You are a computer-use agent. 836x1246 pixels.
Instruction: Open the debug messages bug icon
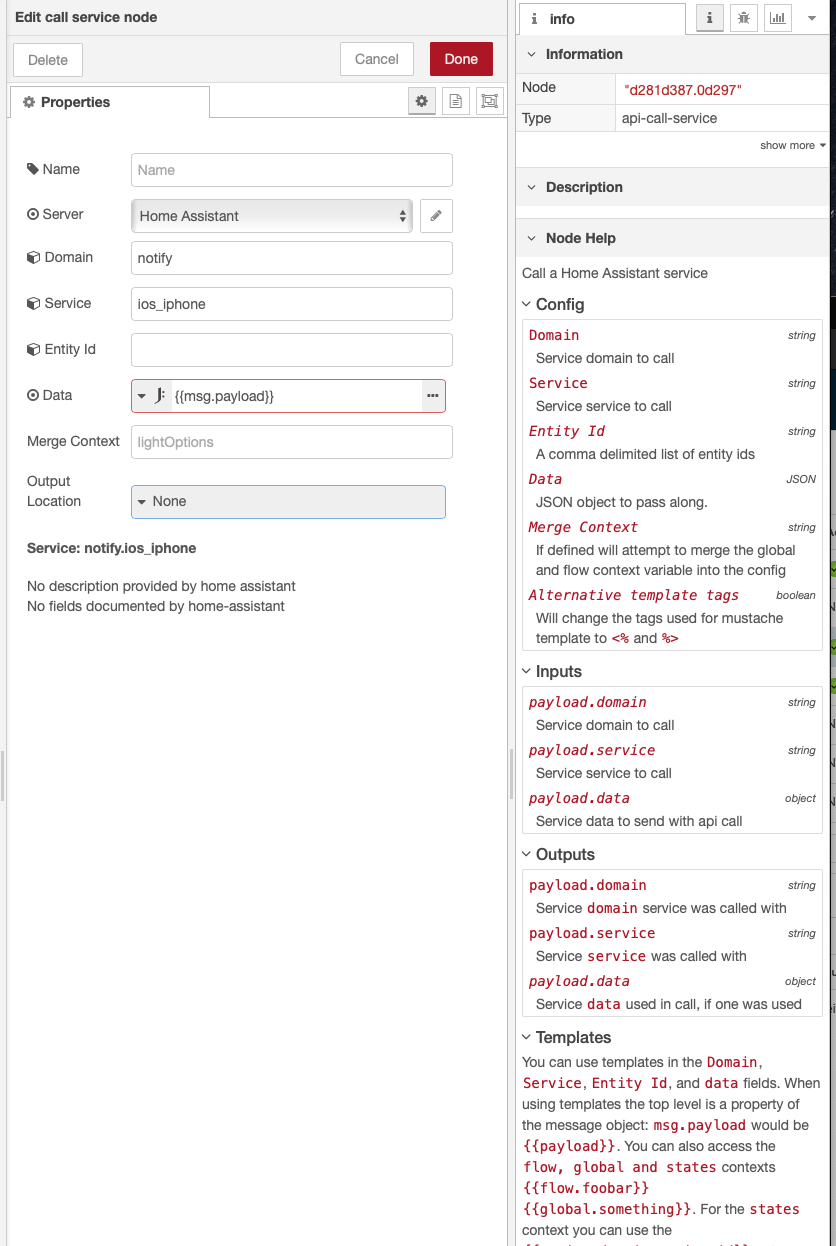coord(743,19)
